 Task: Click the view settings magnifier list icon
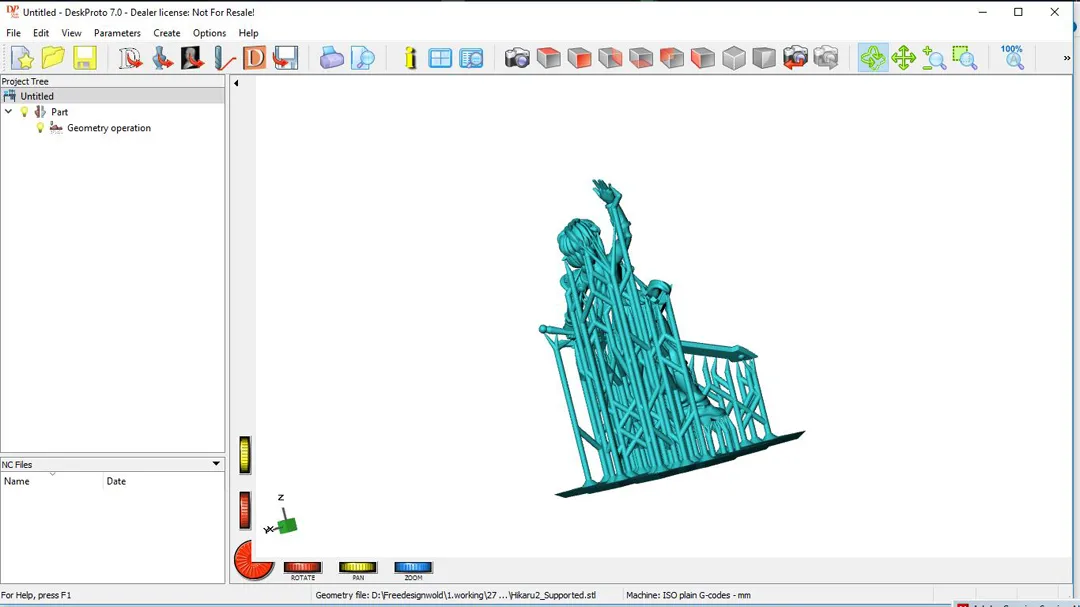[472, 58]
